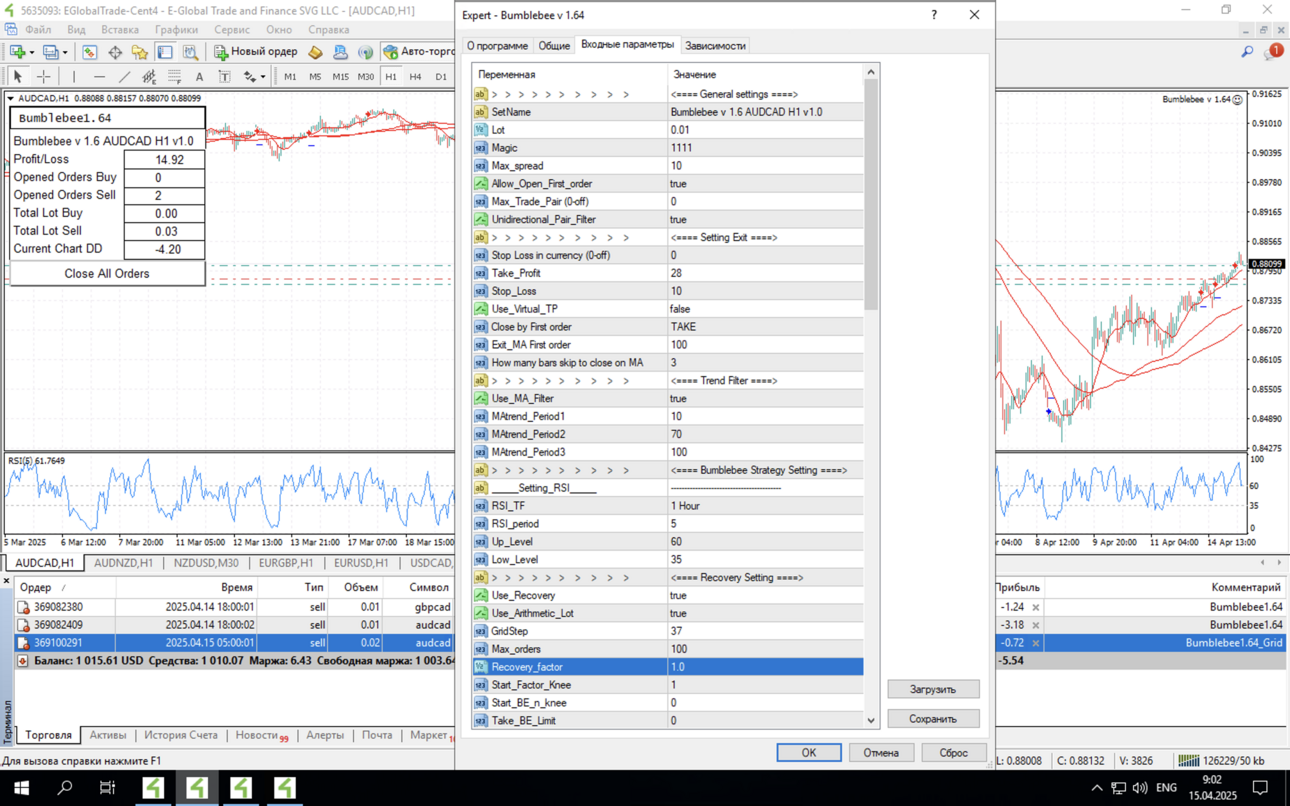Switch to the 'Зависимости' tab
The height and width of the screenshot is (806, 1290).
[x=715, y=46]
